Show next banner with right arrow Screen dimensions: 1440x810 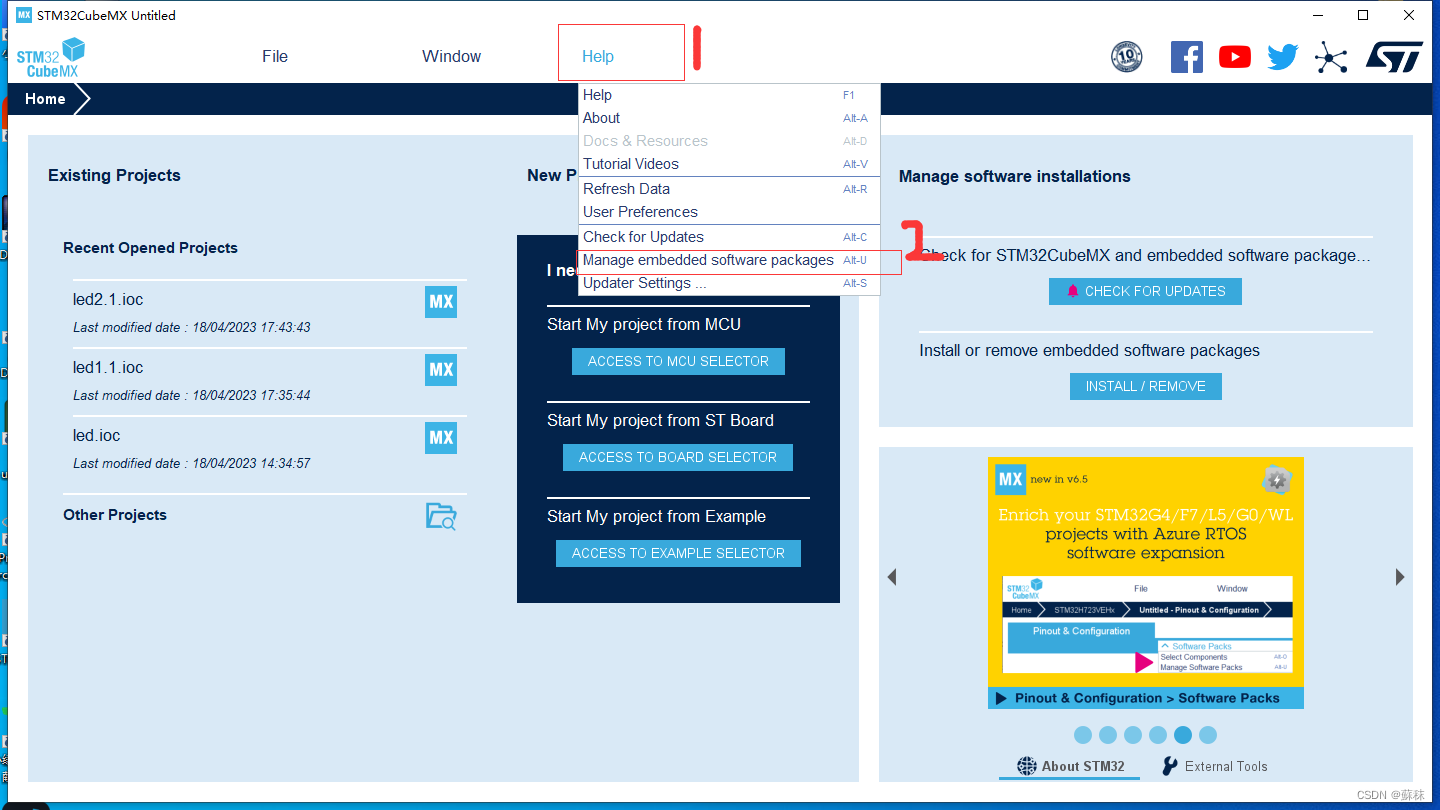click(1400, 577)
